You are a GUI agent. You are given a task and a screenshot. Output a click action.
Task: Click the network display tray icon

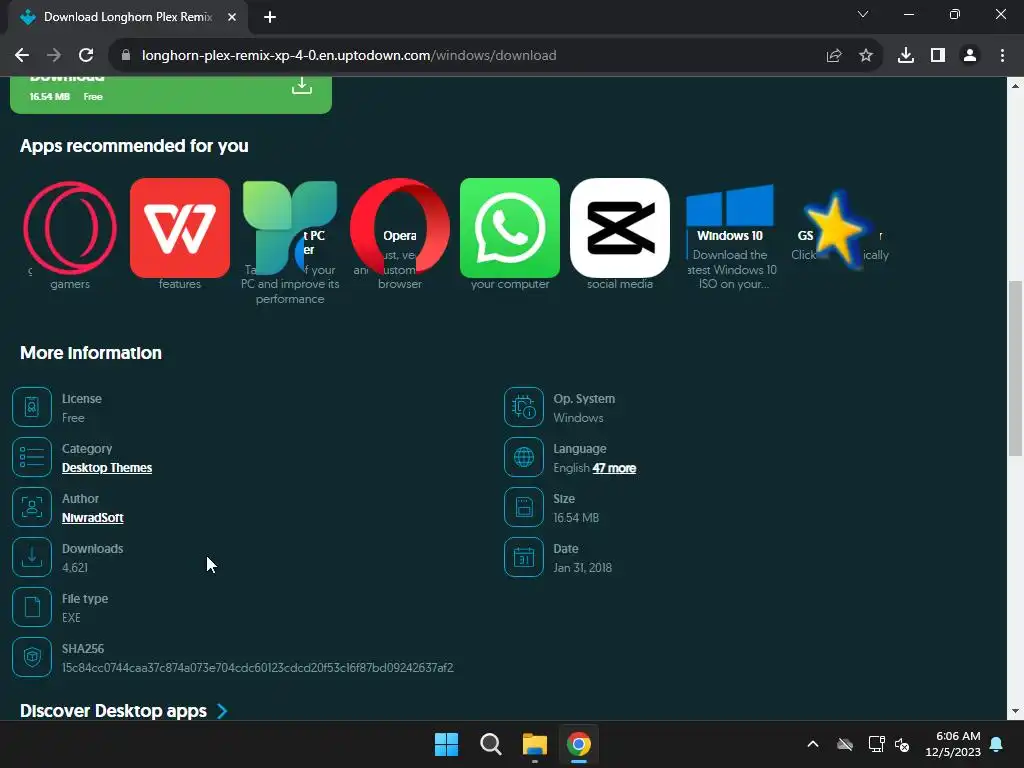tap(876, 744)
